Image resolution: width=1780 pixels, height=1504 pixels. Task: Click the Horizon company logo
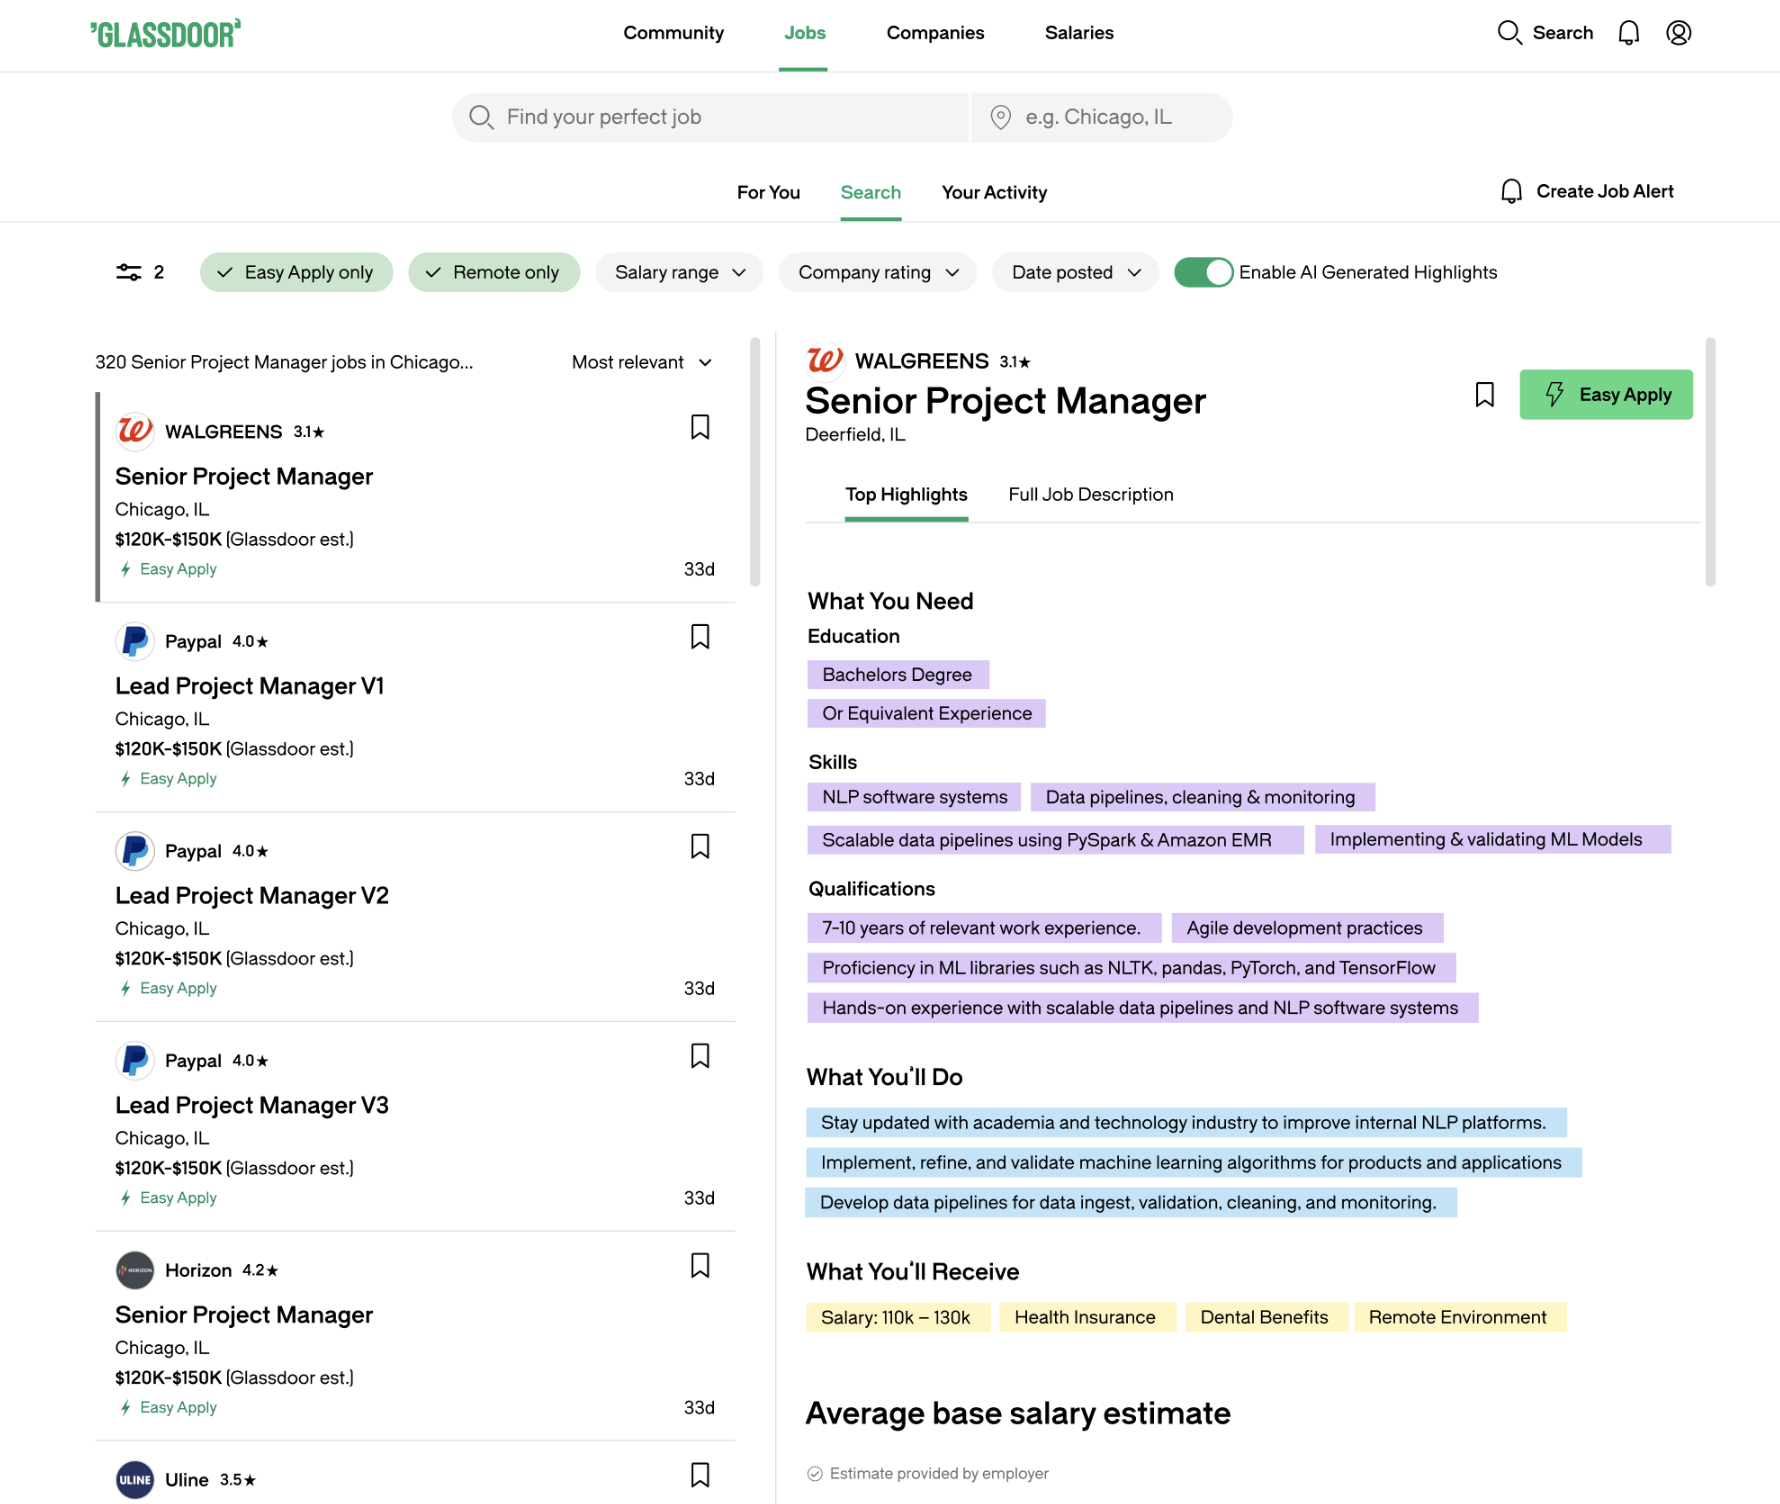pos(135,1270)
